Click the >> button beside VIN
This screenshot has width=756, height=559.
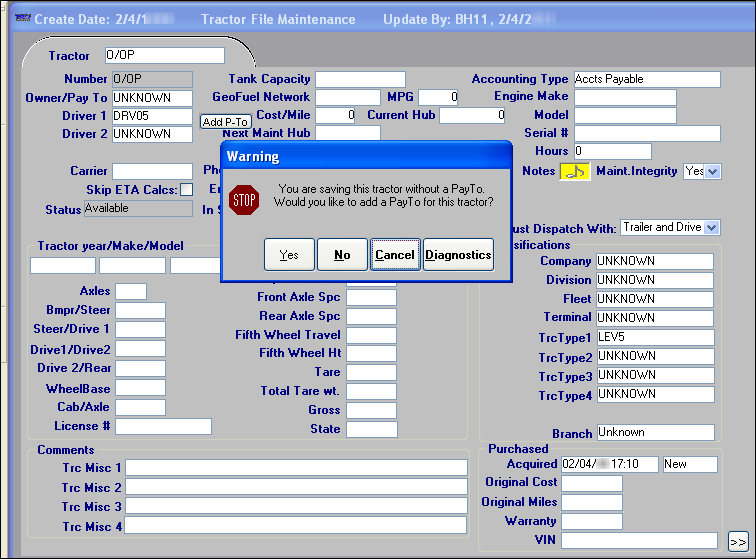tap(737, 541)
